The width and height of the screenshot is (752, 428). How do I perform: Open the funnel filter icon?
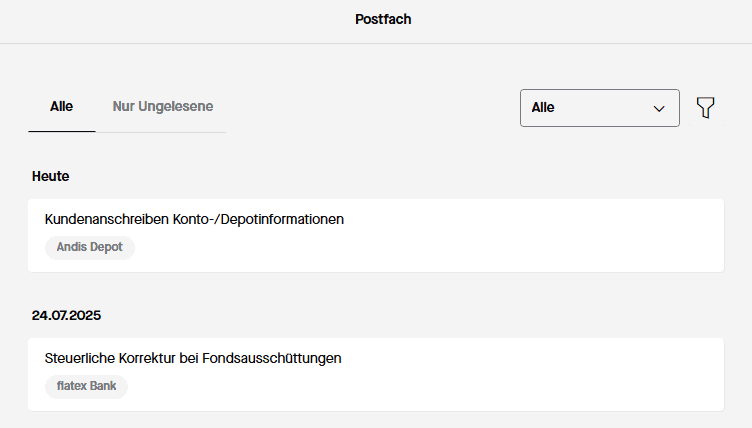(x=706, y=108)
